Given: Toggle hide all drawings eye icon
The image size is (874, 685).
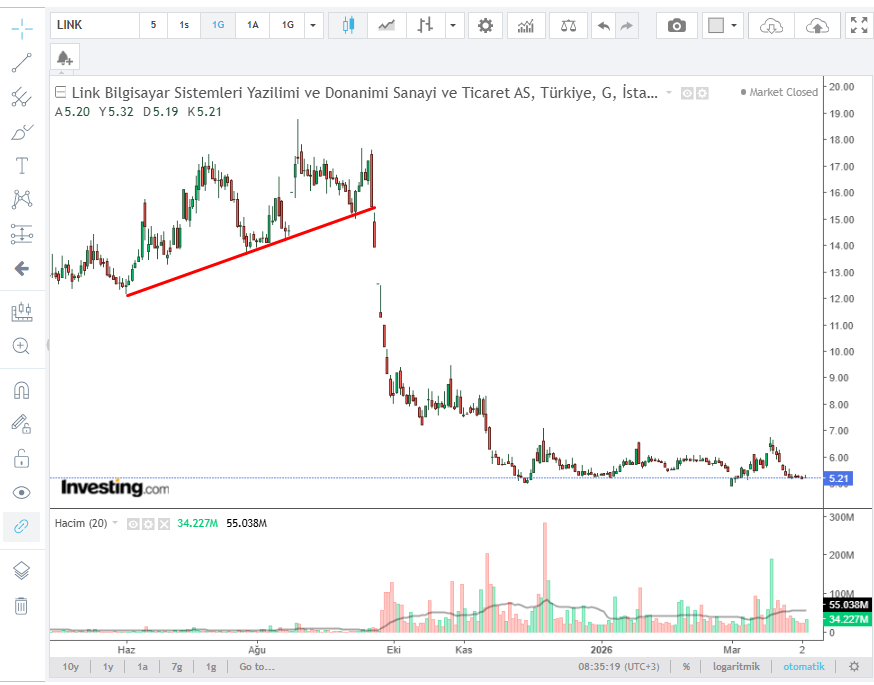Looking at the screenshot, I should click(x=21, y=493).
